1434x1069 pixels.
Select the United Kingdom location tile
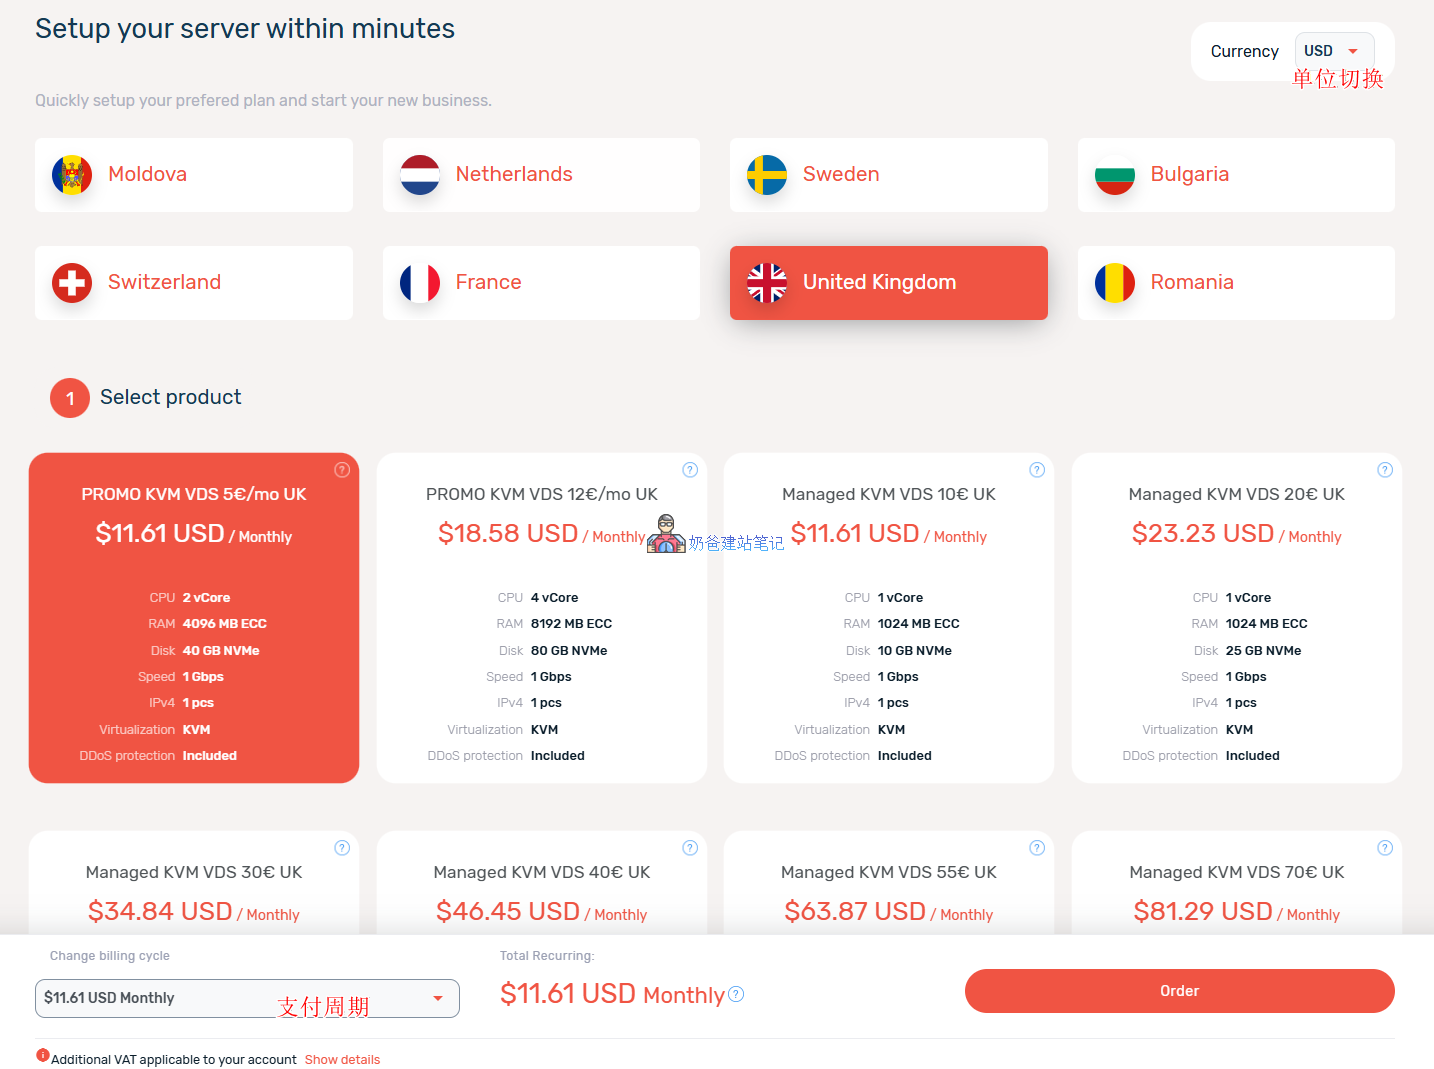(x=888, y=283)
